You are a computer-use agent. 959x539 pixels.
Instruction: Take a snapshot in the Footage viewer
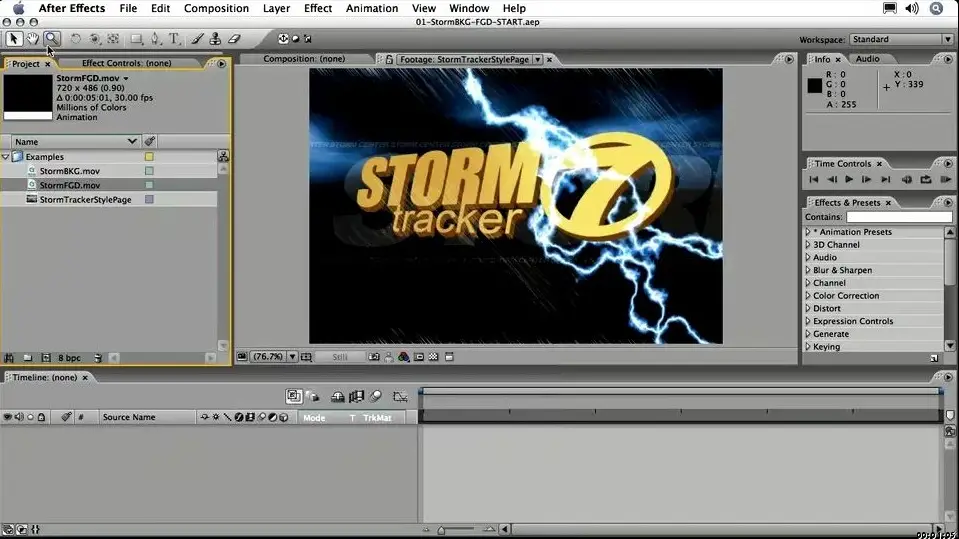[x=374, y=357]
